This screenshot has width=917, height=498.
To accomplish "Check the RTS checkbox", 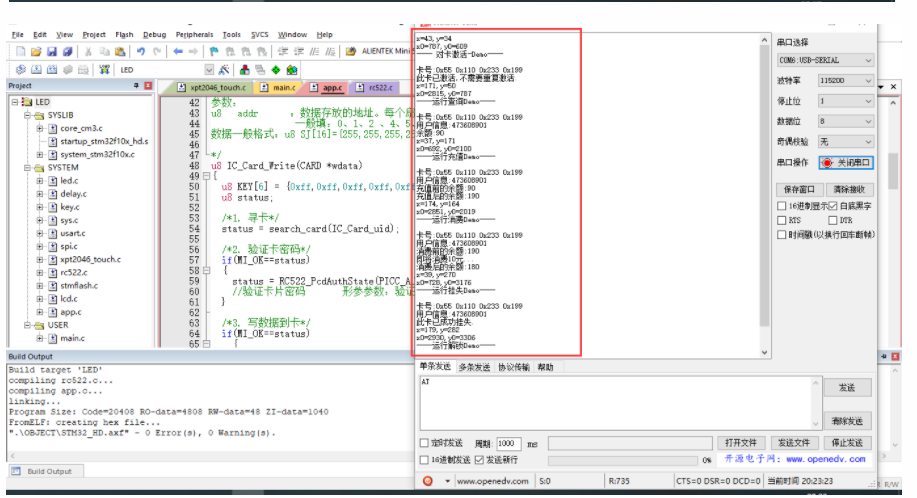I will [781, 220].
